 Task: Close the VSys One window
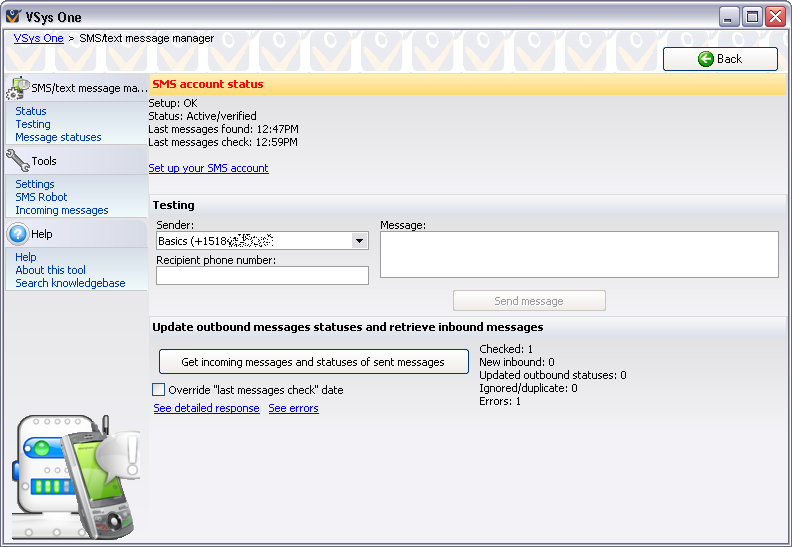775,17
